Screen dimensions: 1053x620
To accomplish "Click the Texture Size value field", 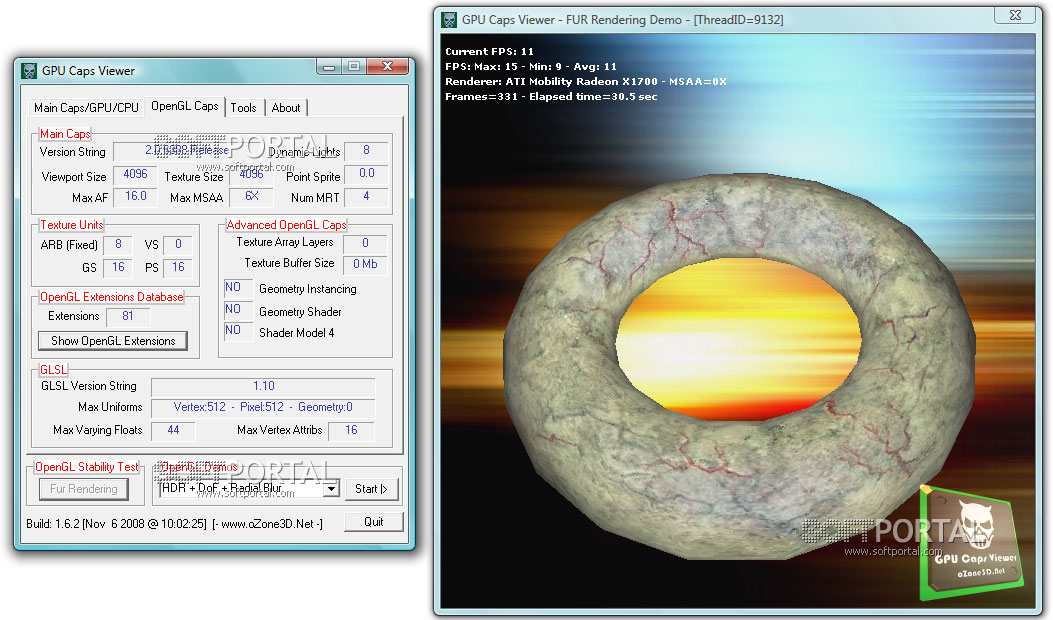I will coord(251,175).
